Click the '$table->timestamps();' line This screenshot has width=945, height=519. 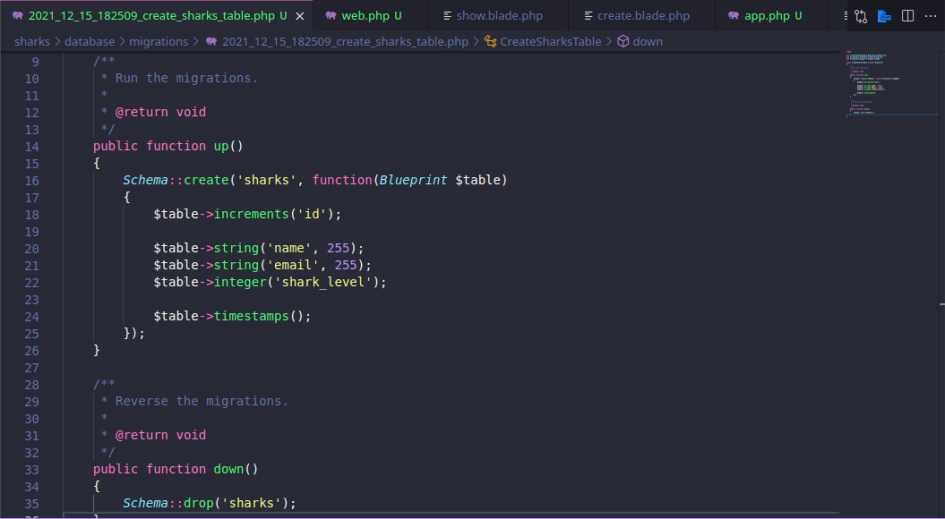coord(232,316)
